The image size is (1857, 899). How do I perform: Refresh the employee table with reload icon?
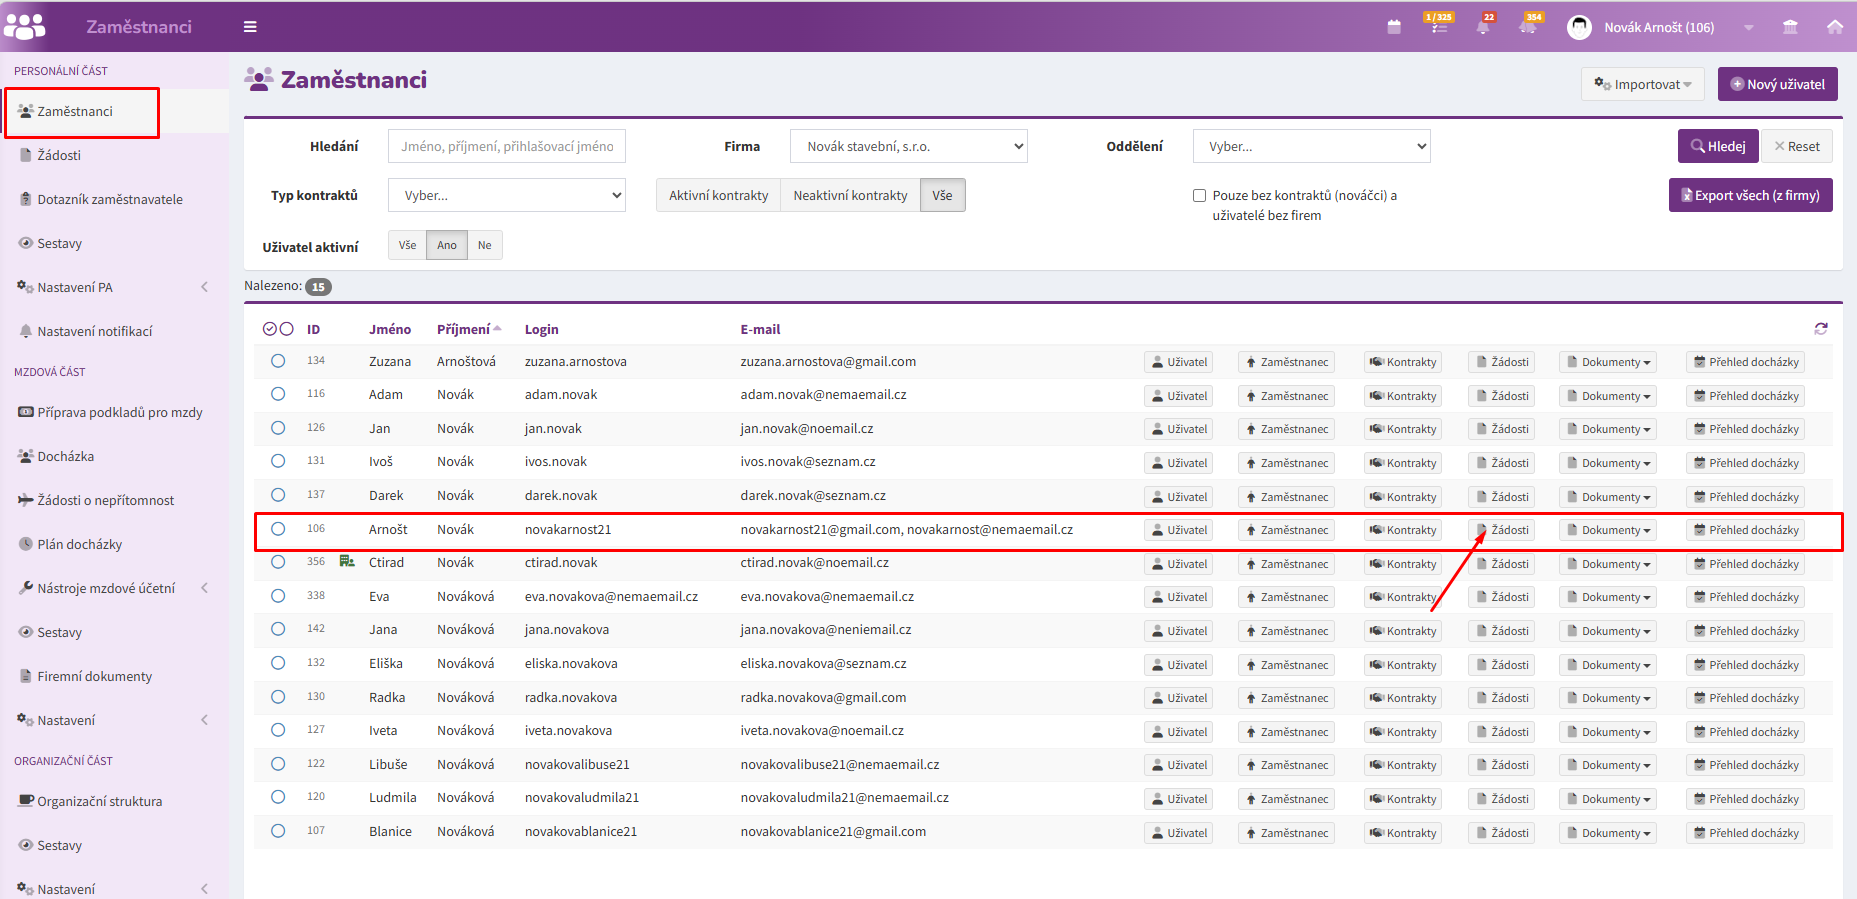[x=1821, y=328]
